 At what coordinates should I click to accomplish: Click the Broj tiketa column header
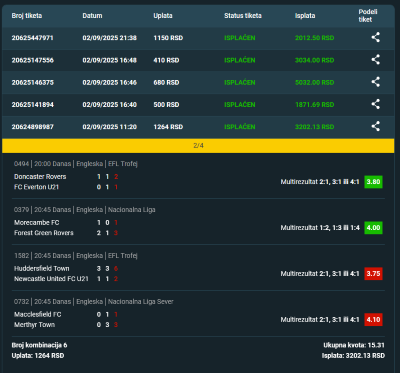coord(27,16)
